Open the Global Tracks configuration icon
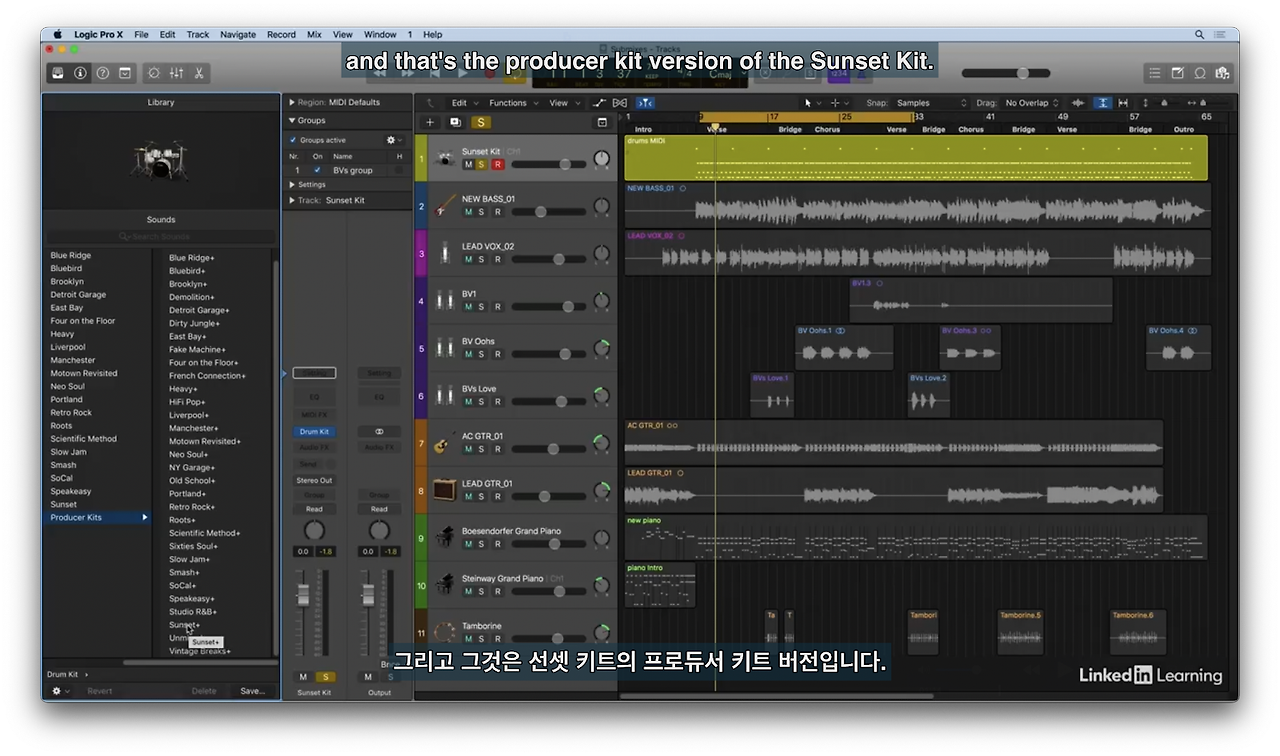Image resolution: width=1280 pixels, height=756 pixels. pos(602,122)
